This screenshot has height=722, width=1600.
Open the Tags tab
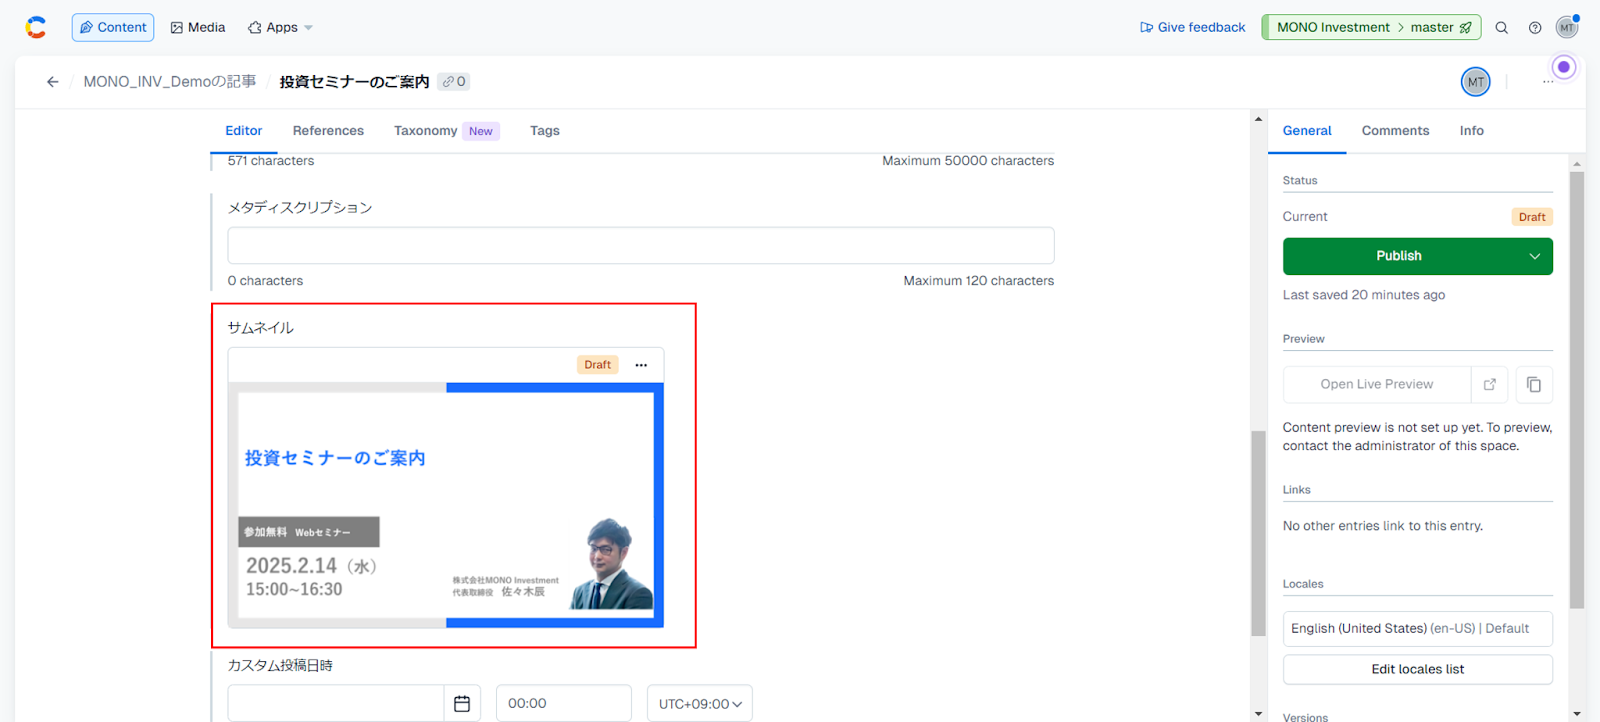(x=545, y=131)
